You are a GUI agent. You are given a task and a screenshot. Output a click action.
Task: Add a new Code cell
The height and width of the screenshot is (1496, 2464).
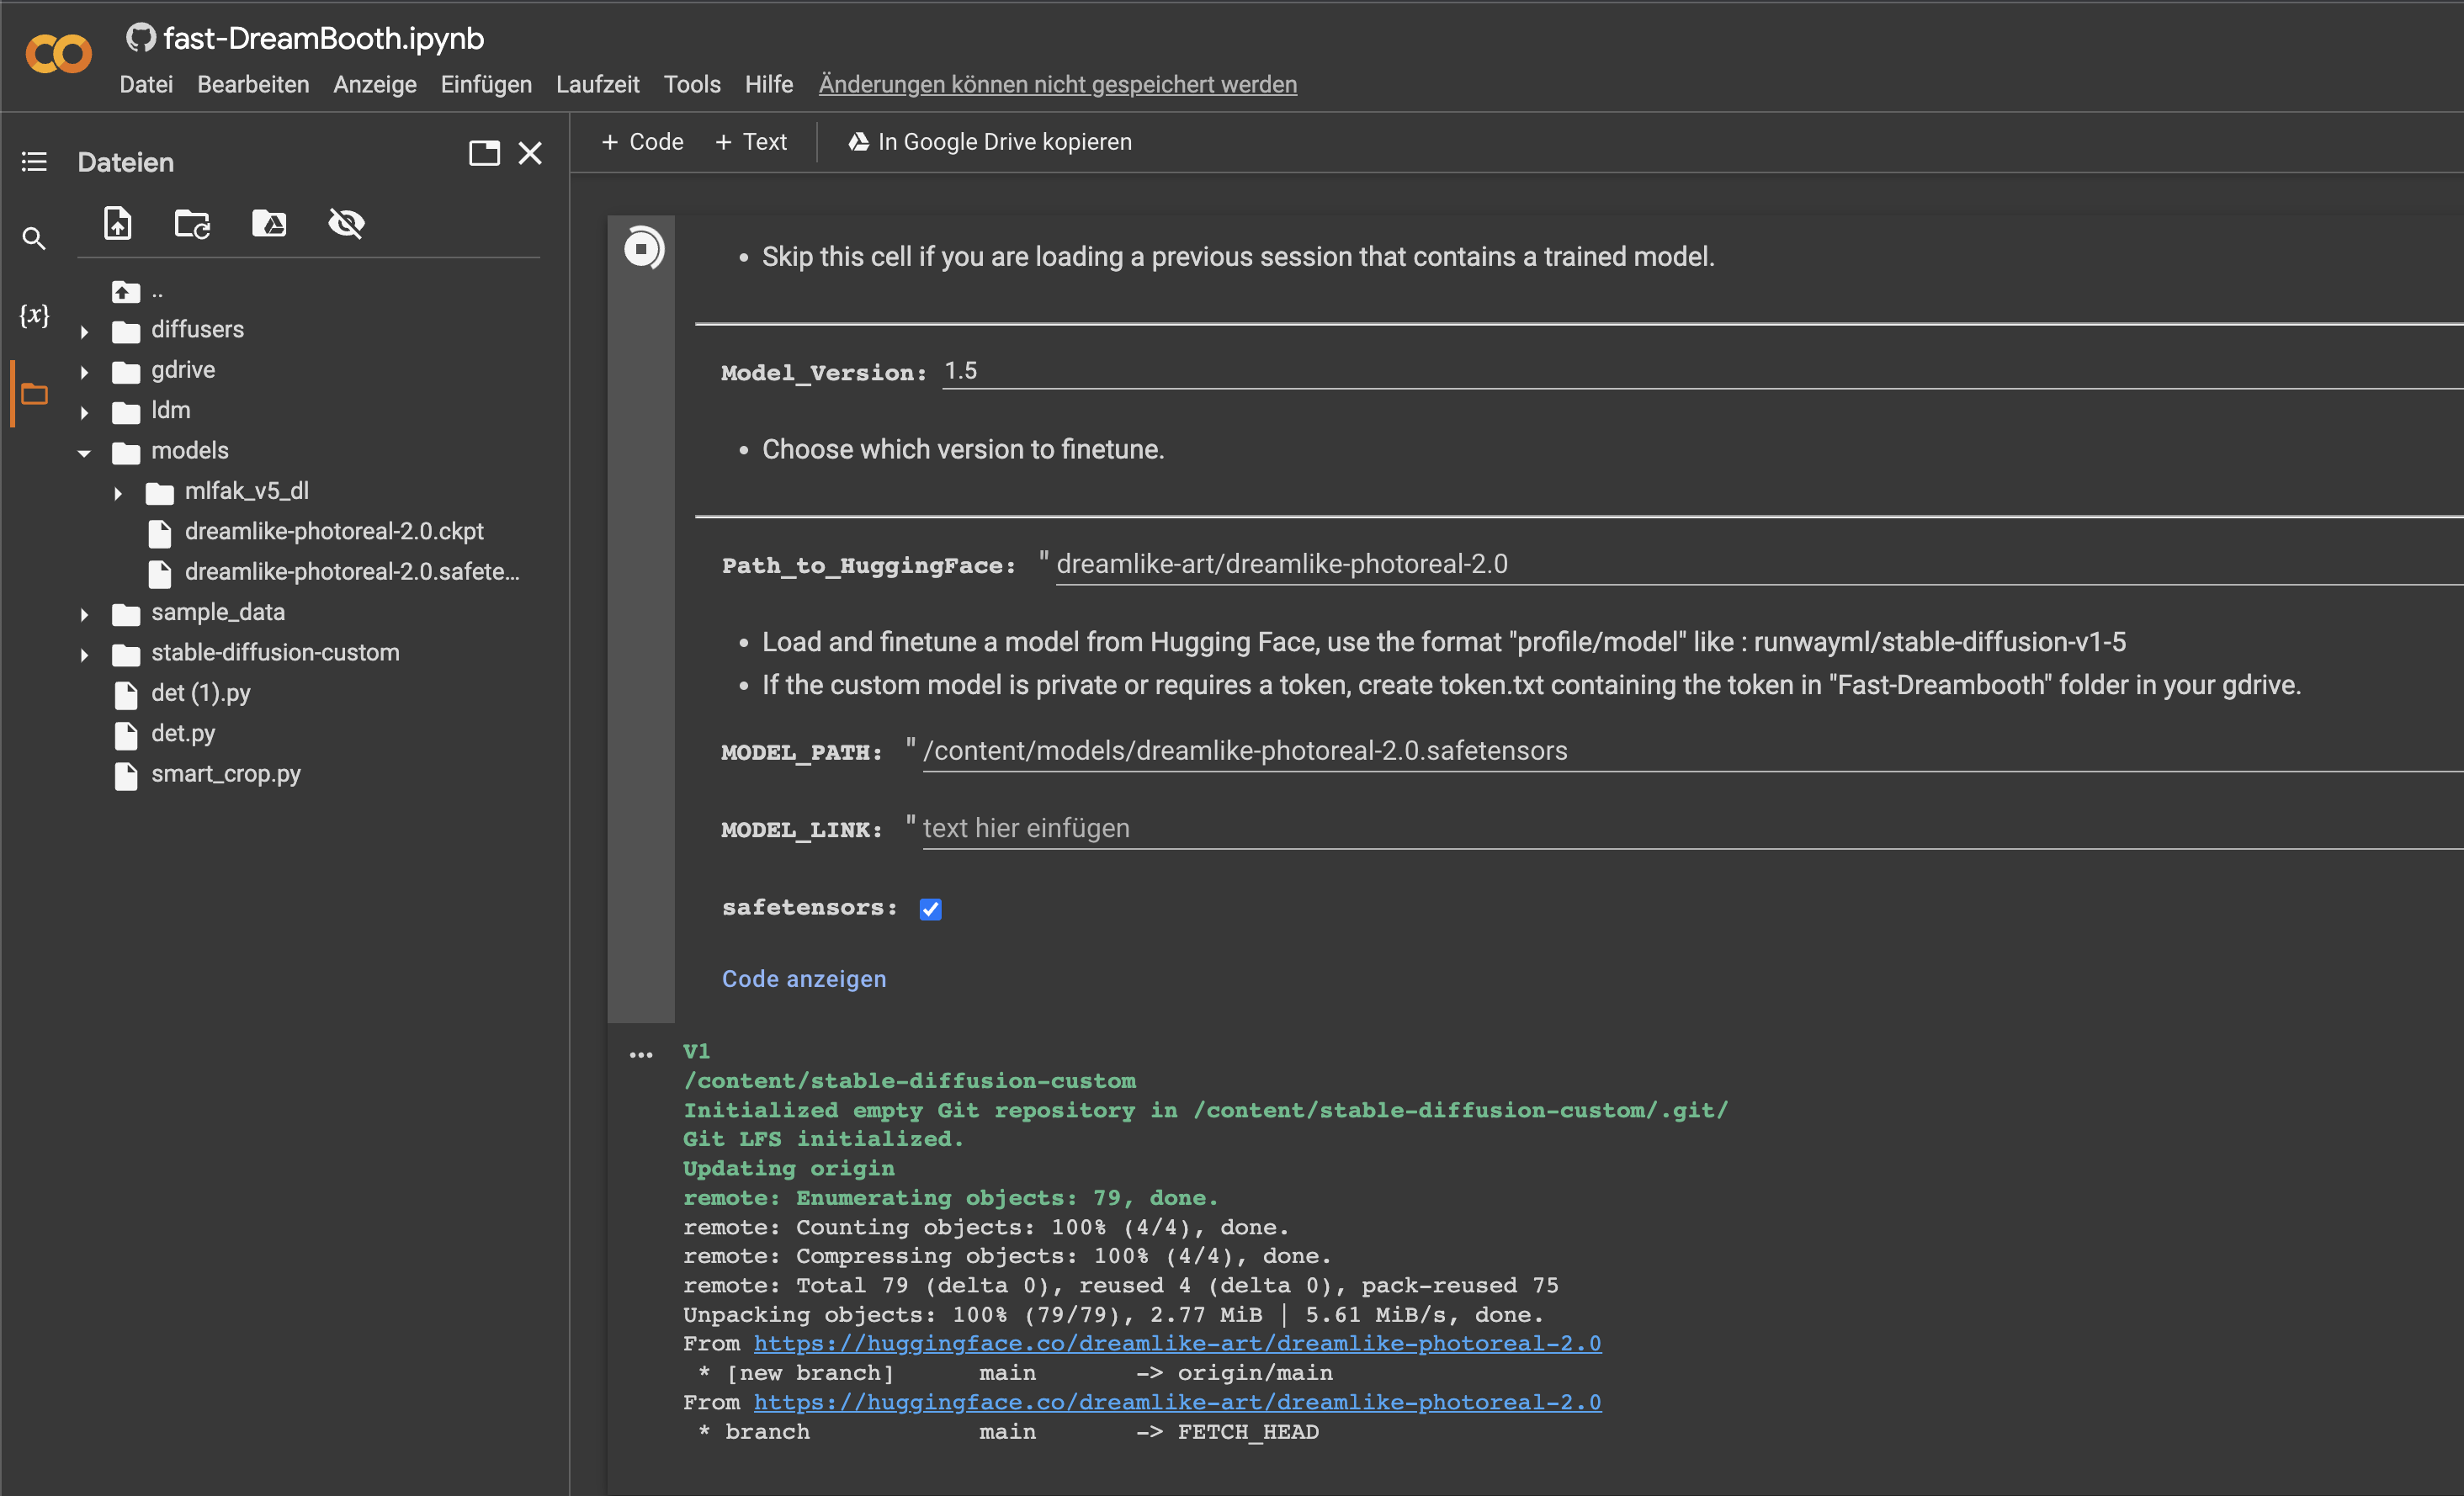[643, 142]
